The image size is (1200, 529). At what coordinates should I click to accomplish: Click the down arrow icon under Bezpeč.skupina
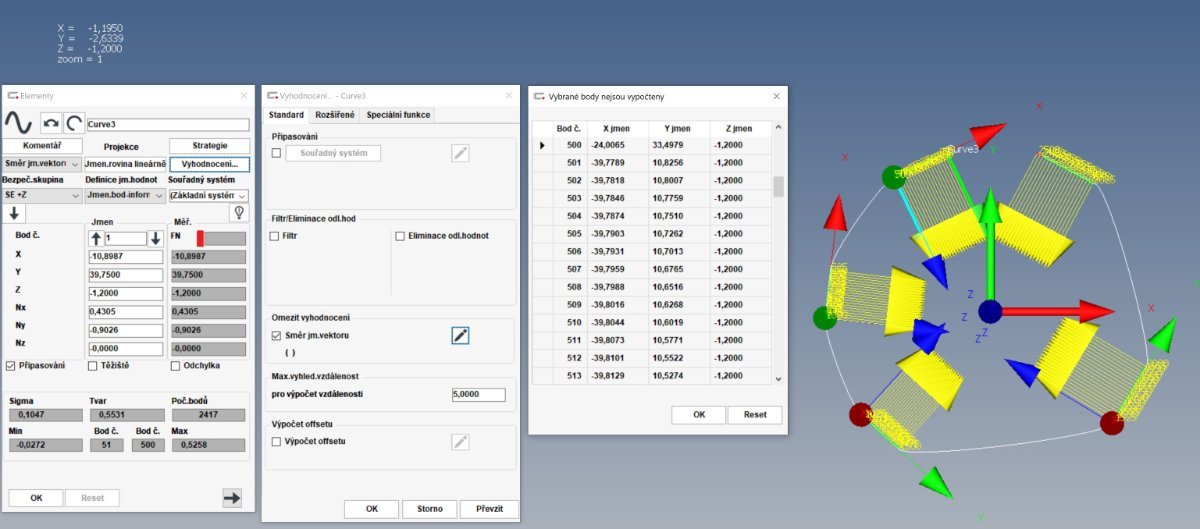(x=16, y=213)
